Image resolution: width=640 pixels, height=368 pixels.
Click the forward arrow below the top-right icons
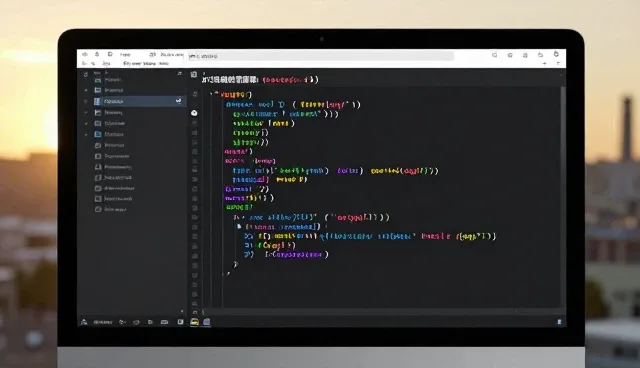[x=544, y=63]
